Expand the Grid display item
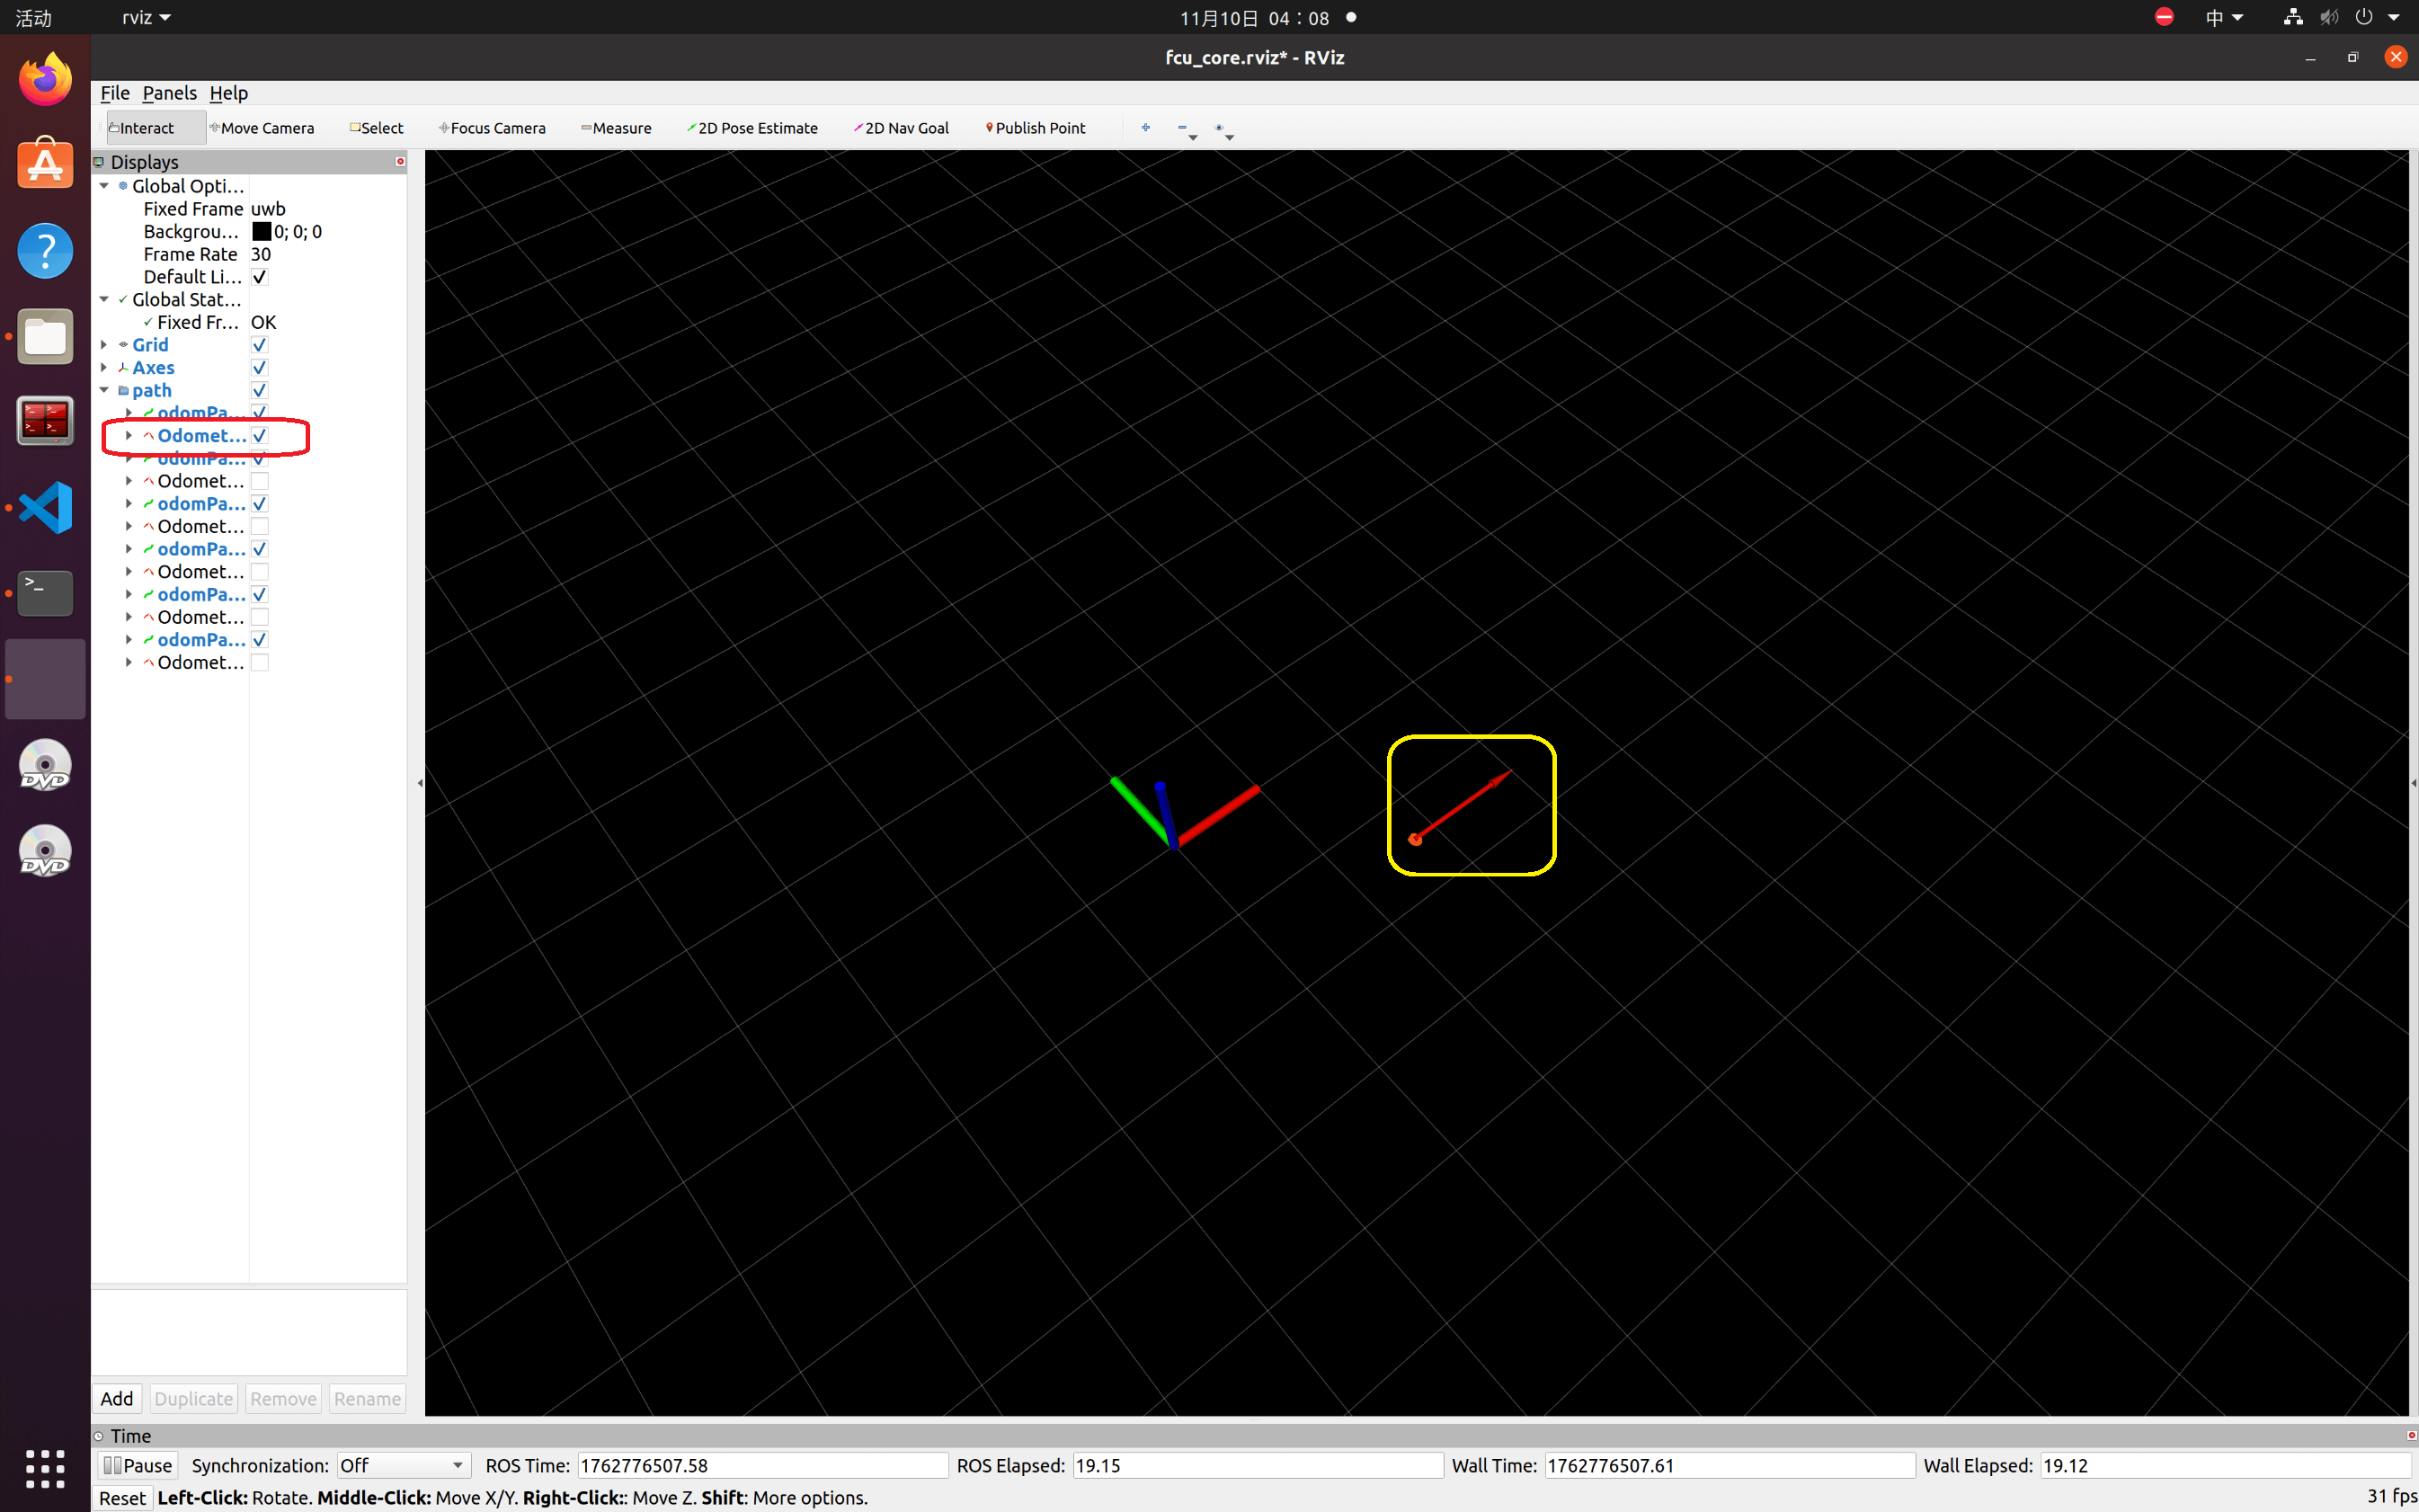This screenshot has height=1512, width=2419. pos(104,345)
